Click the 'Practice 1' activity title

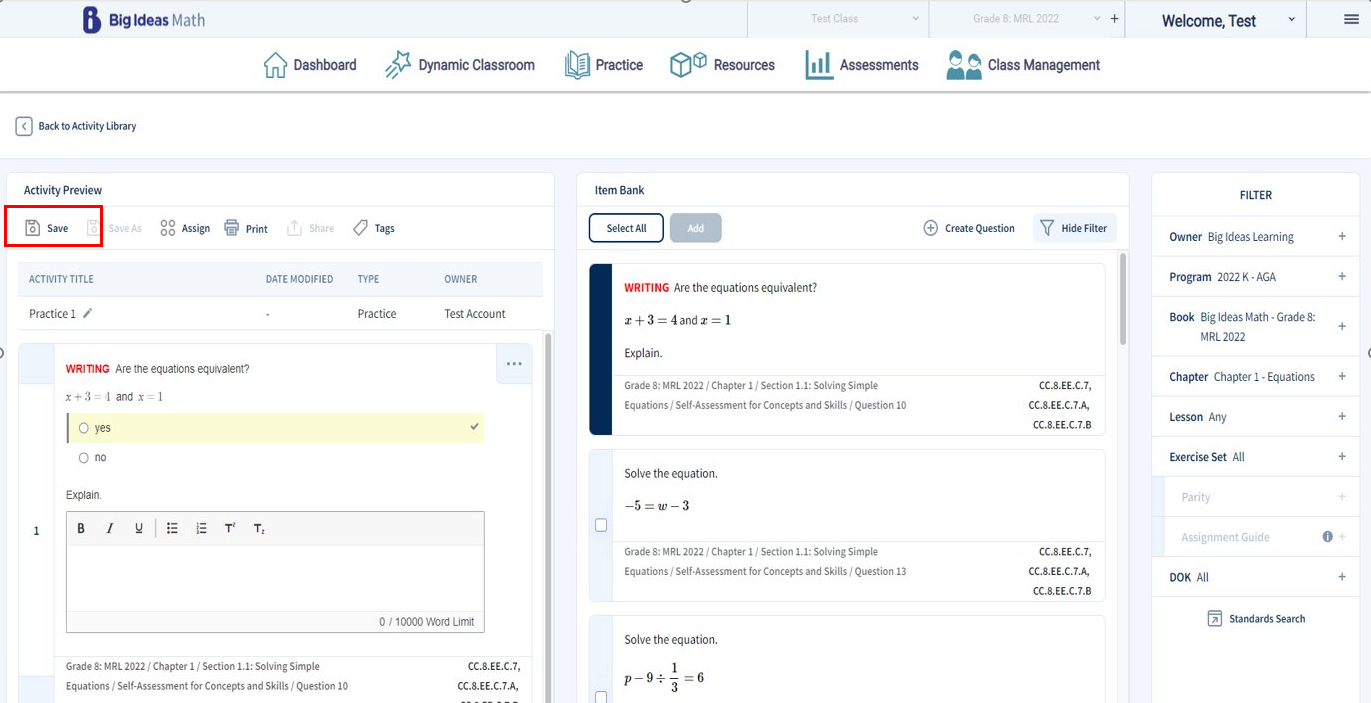52,314
